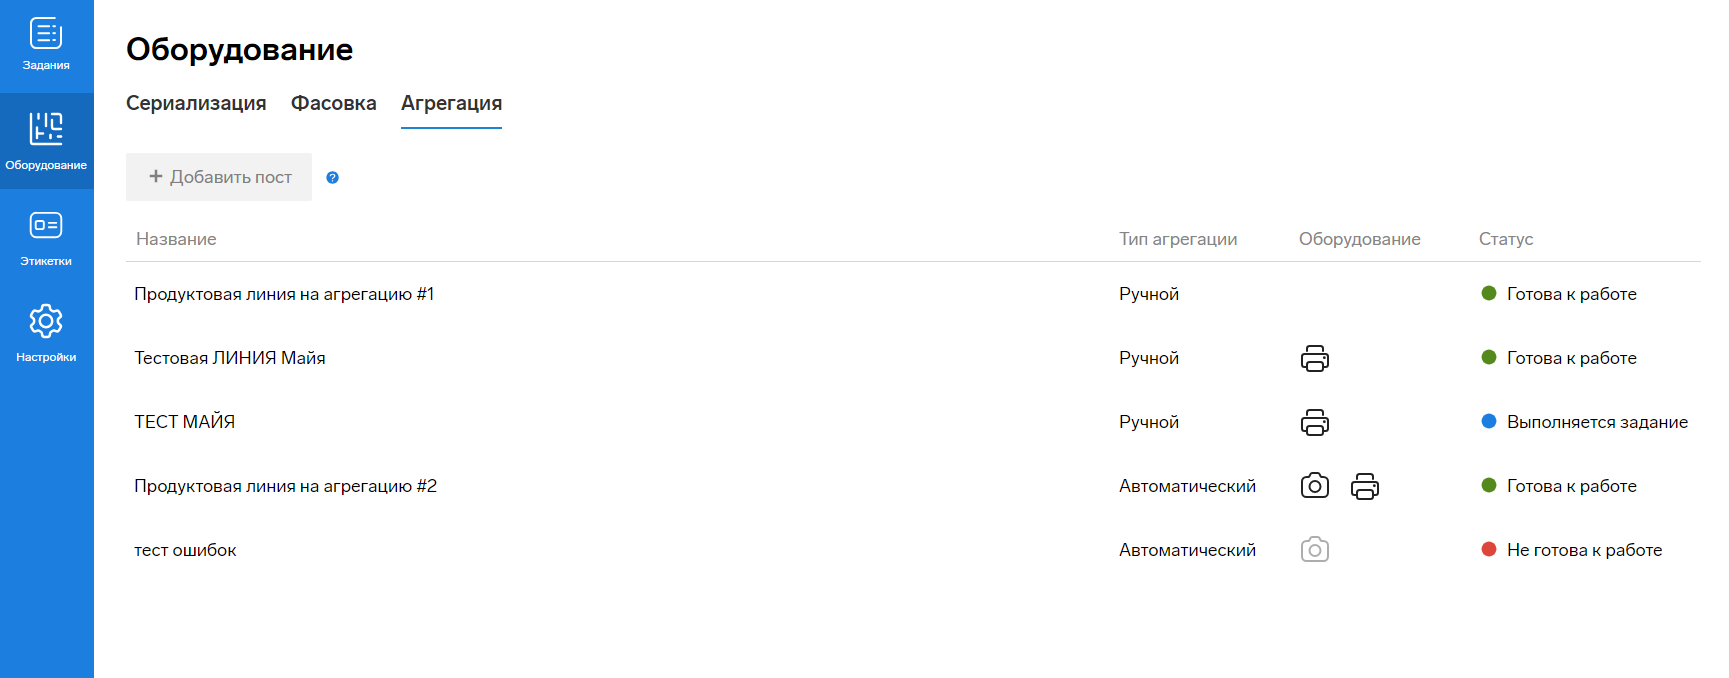Select the Оборудование sidebar icon

46,140
